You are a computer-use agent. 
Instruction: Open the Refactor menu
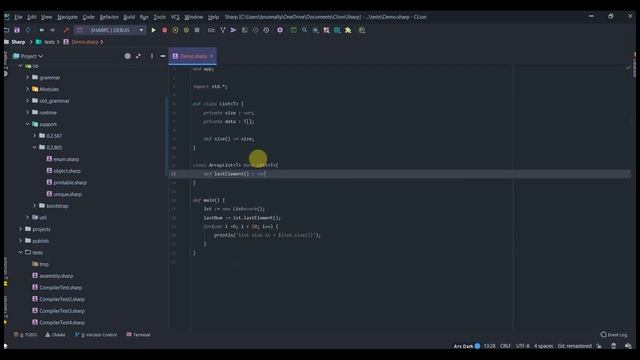109,17
